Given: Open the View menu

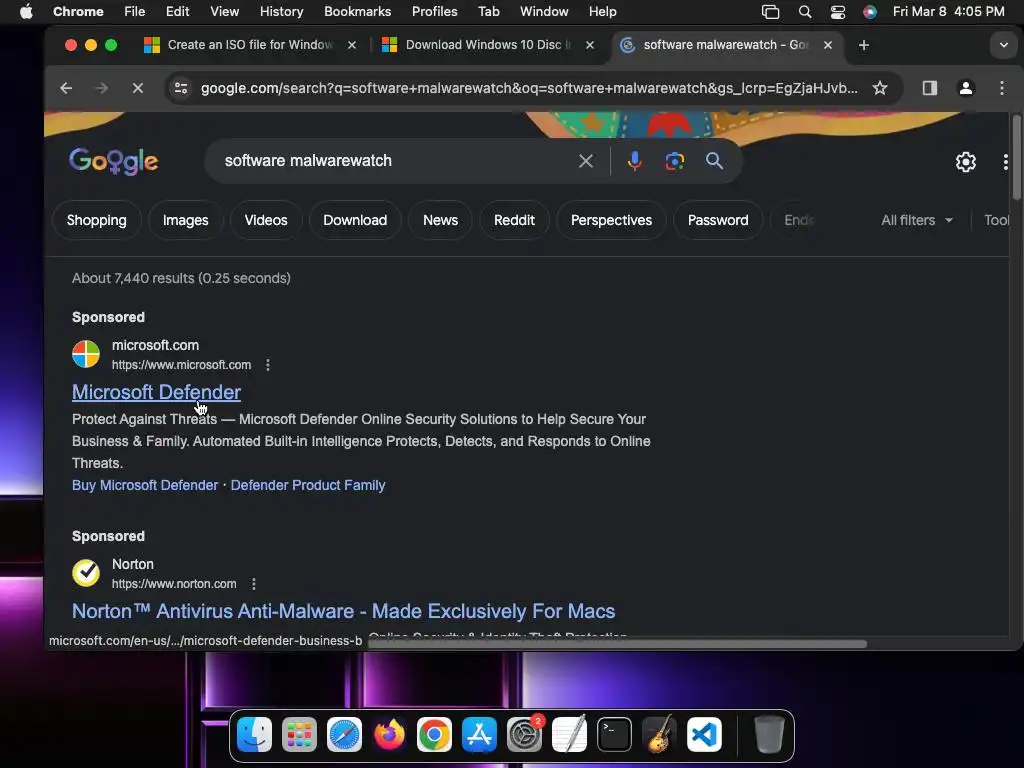Looking at the screenshot, I should (x=224, y=12).
